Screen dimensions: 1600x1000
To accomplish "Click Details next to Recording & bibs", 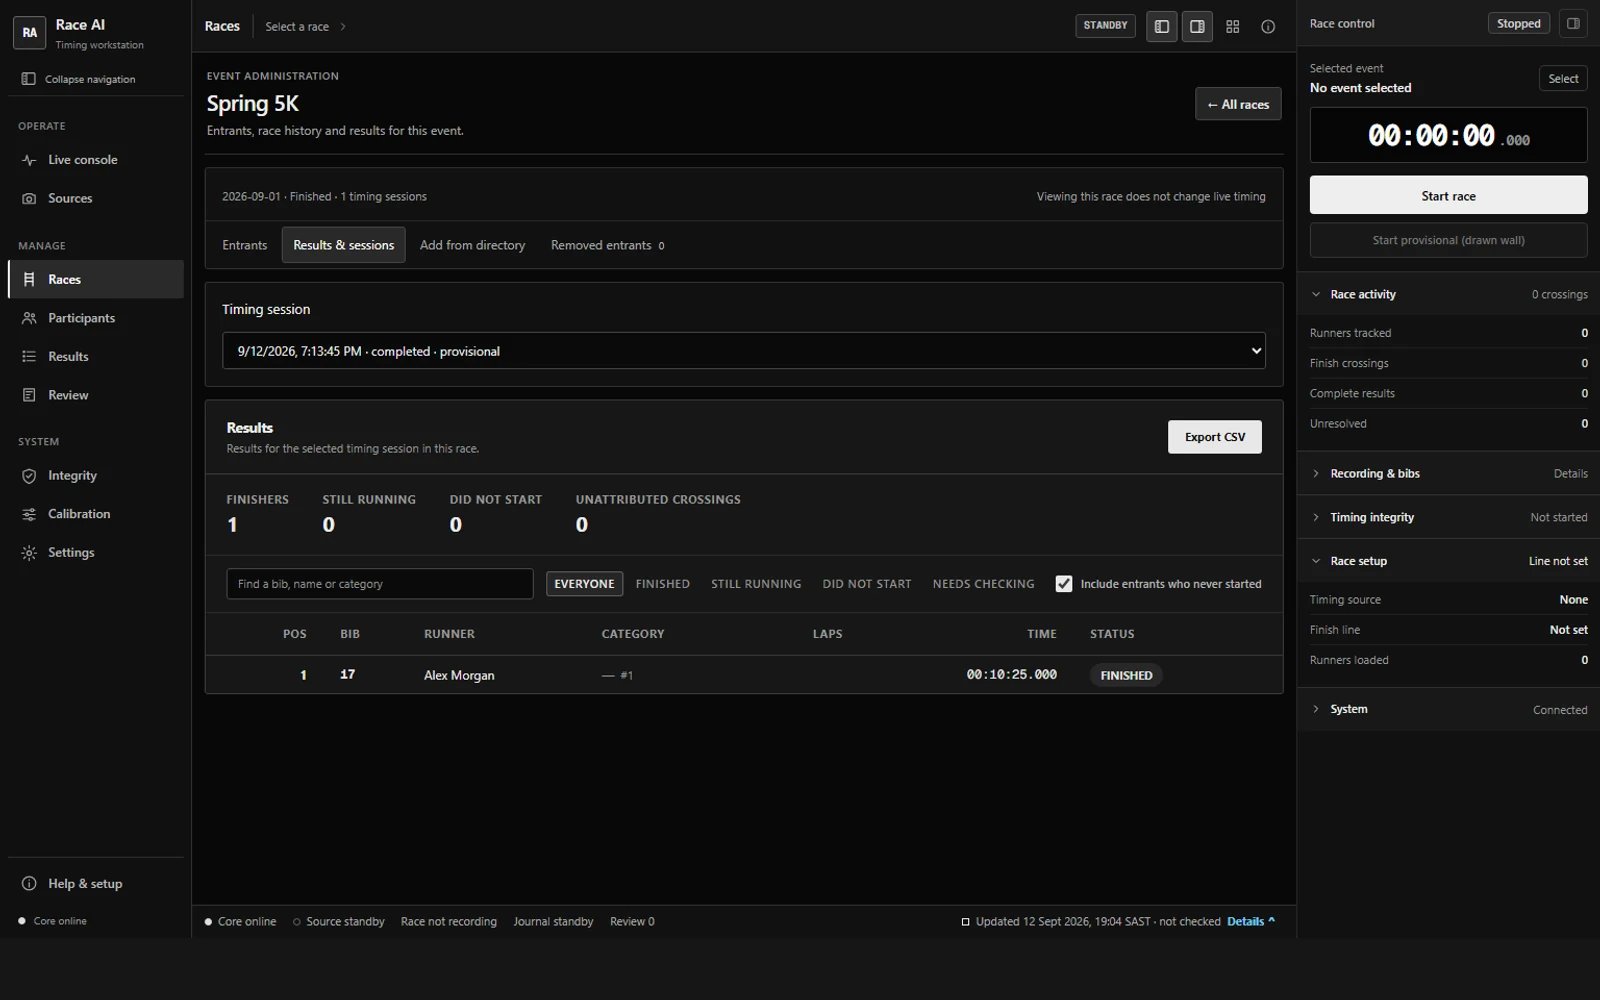I will click(x=1570, y=474).
